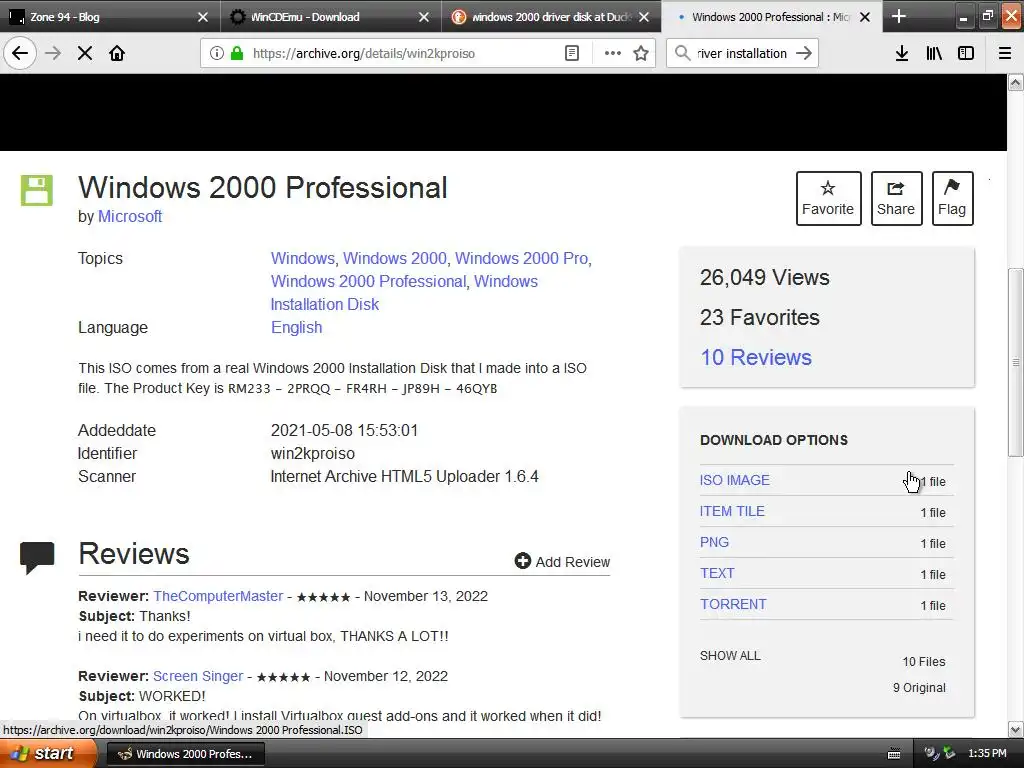Image resolution: width=1024 pixels, height=768 pixels.
Task: Bookmark this page with the star
Action: coord(641,53)
